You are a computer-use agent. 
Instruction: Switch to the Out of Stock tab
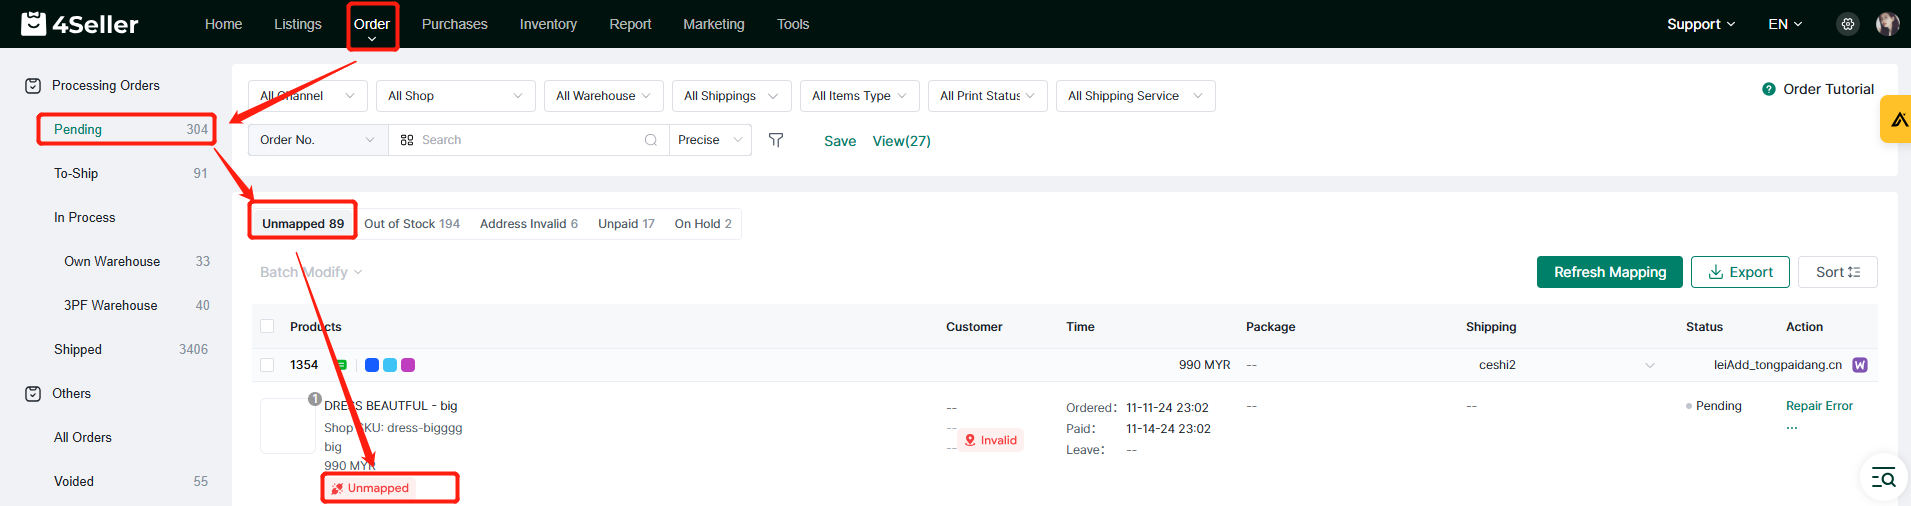click(x=412, y=224)
